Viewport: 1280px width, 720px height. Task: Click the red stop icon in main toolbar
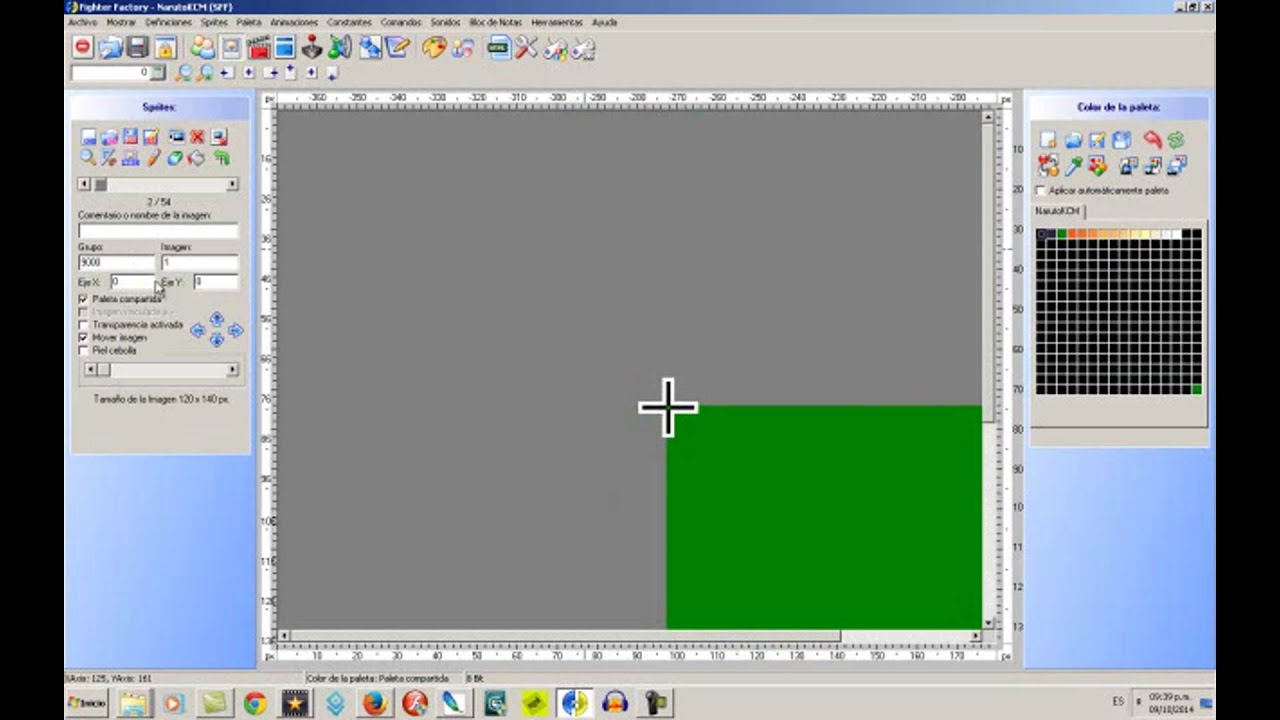tap(83, 47)
